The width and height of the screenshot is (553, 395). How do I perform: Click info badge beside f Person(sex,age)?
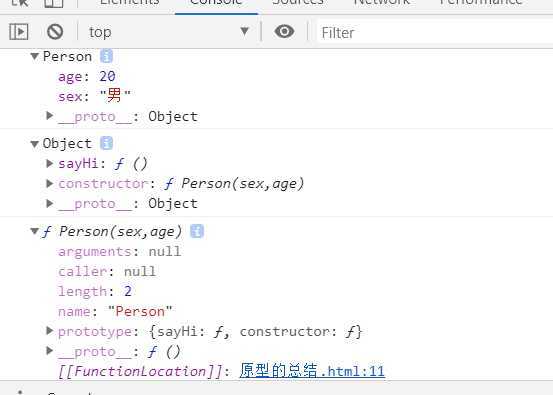[197, 231]
